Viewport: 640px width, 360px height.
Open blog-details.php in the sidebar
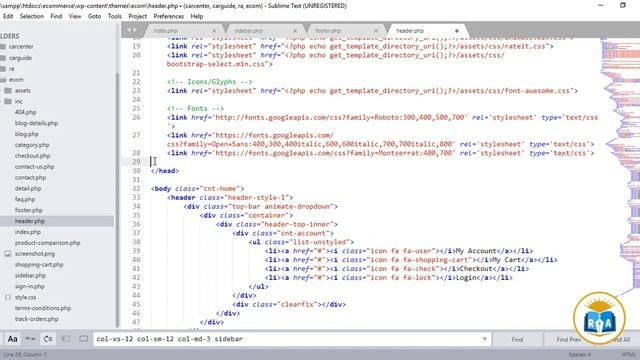tap(36, 123)
